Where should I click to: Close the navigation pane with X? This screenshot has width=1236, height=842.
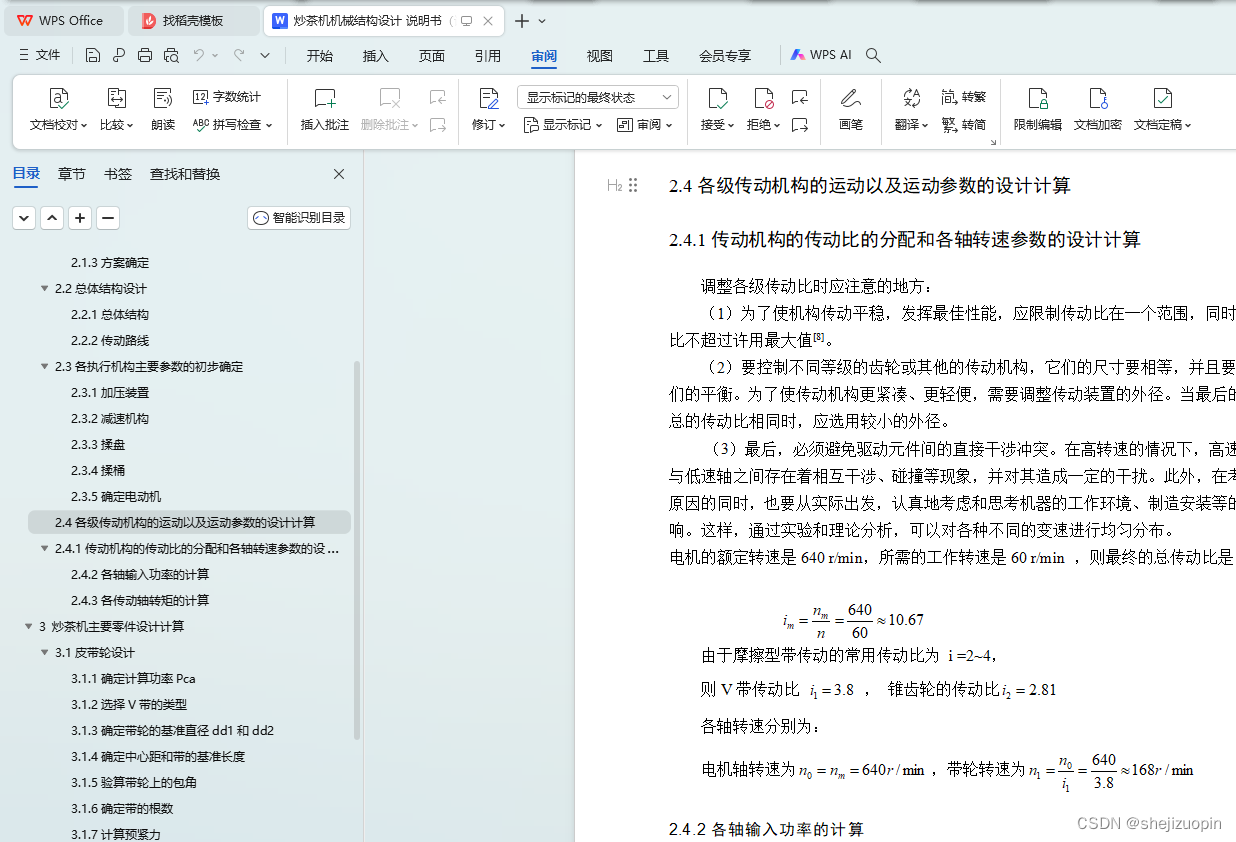tap(339, 174)
